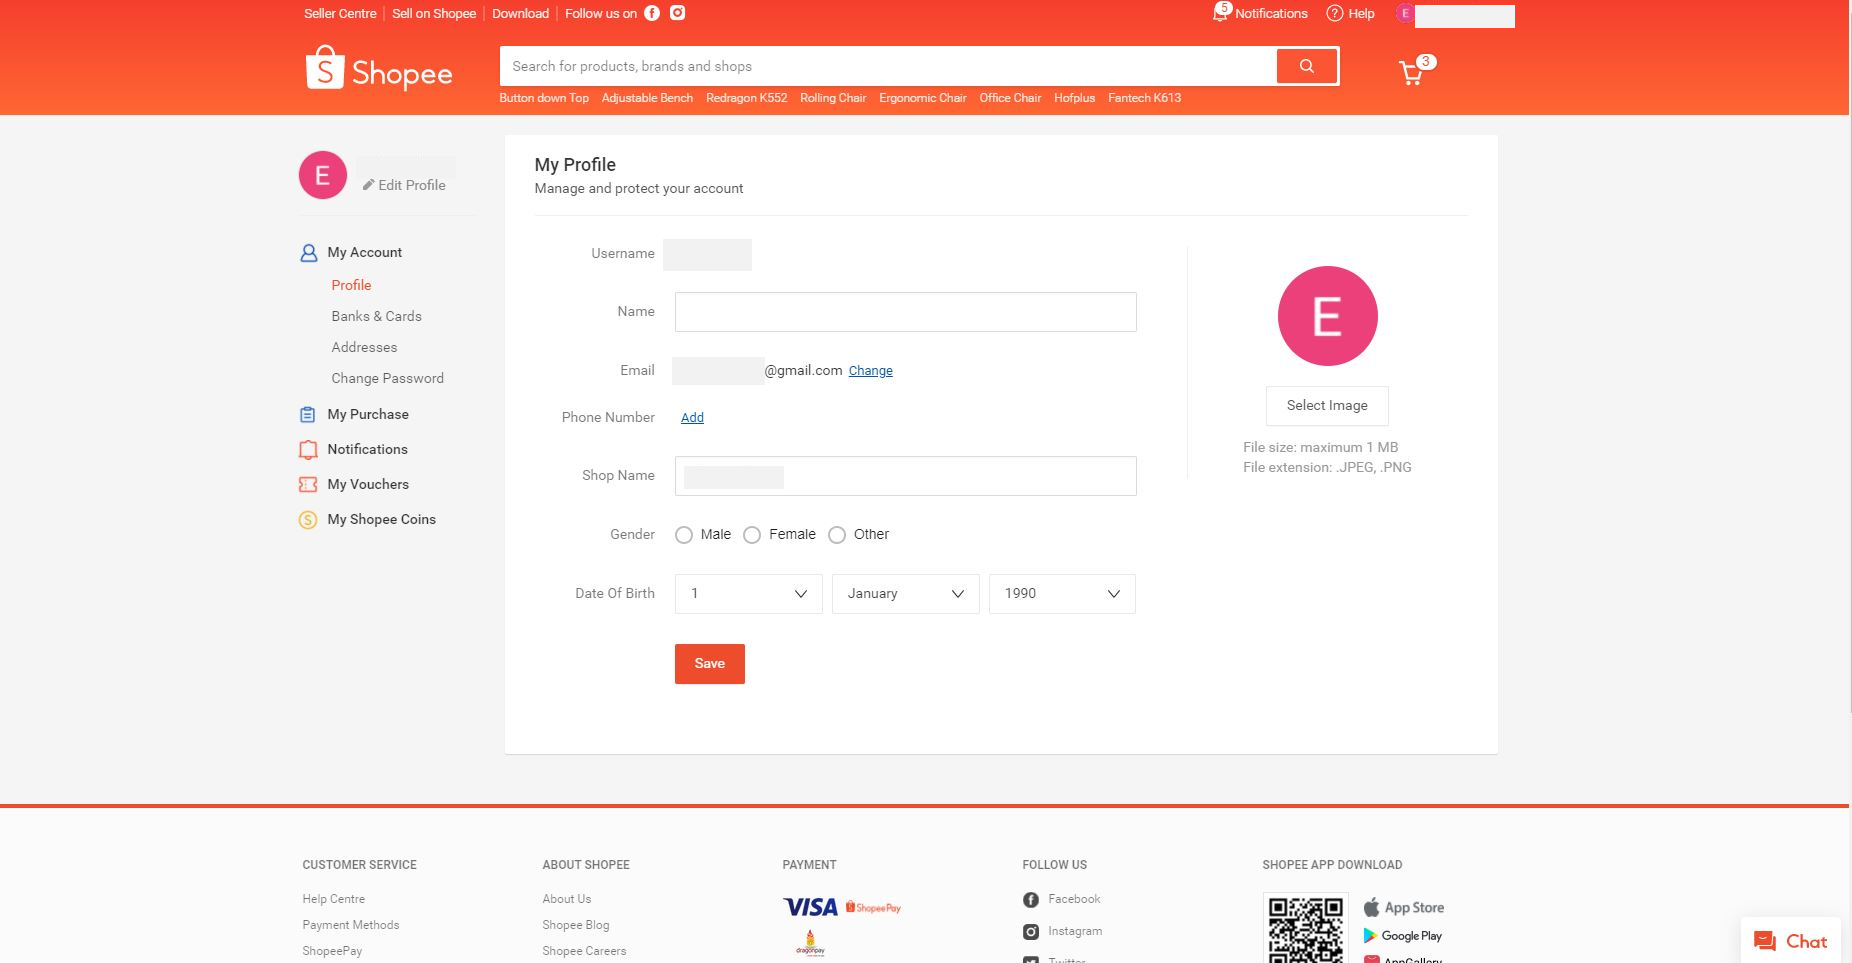Open the Chat widget

1790,941
